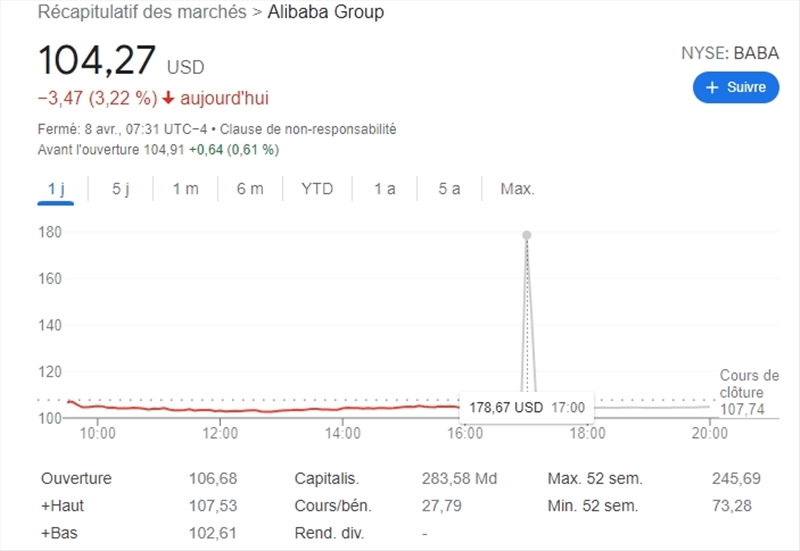Click the Suivre follow button
Screen dimensions: 800x551
(736, 87)
